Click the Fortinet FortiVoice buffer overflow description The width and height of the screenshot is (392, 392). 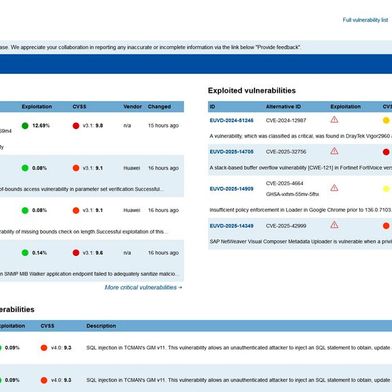click(x=301, y=168)
